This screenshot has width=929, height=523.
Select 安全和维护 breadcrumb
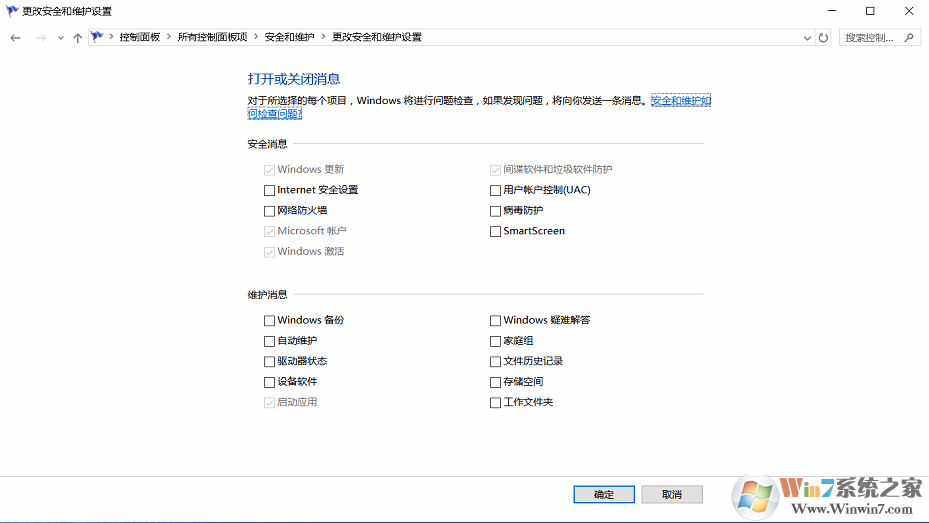(x=289, y=37)
